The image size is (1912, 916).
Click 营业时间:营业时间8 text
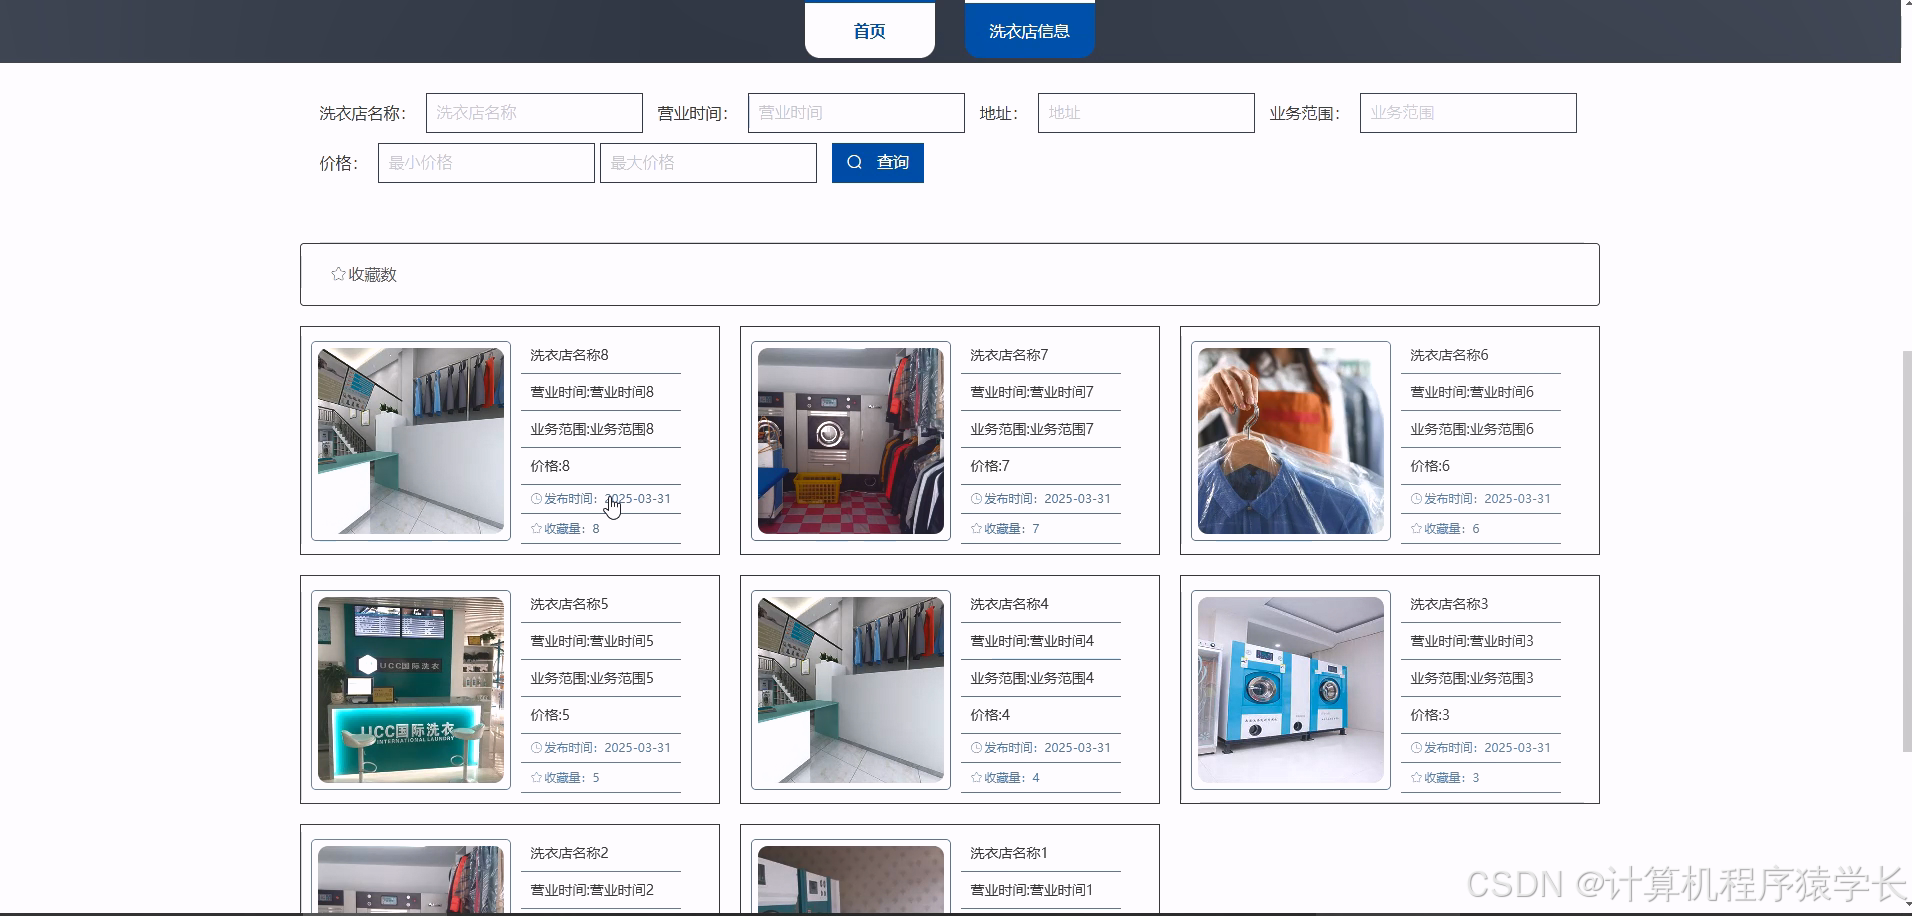[x=592, y=392]
